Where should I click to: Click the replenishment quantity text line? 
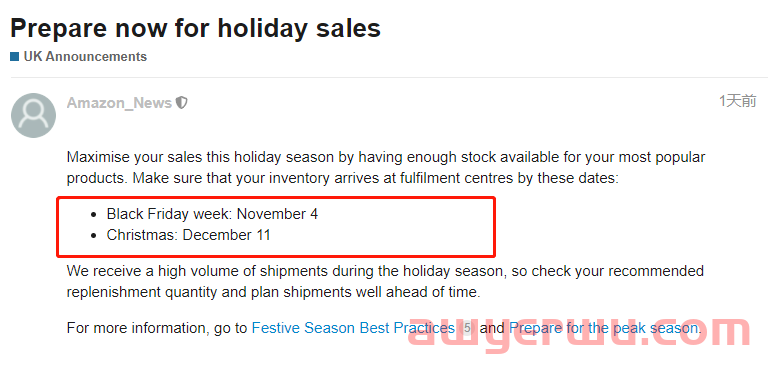click(x=273, y=292)
